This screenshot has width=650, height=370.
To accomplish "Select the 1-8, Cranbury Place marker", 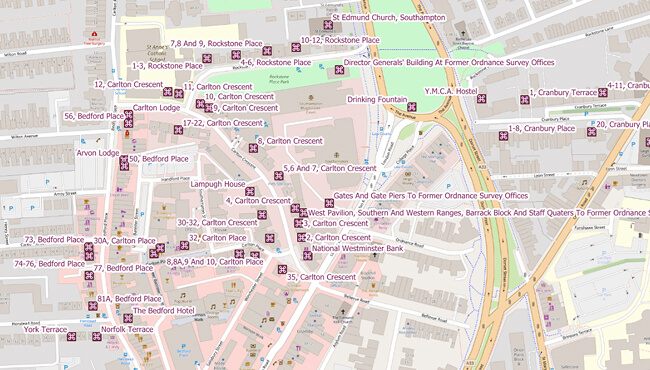I will pyautogui.click(x=504, y=136).
